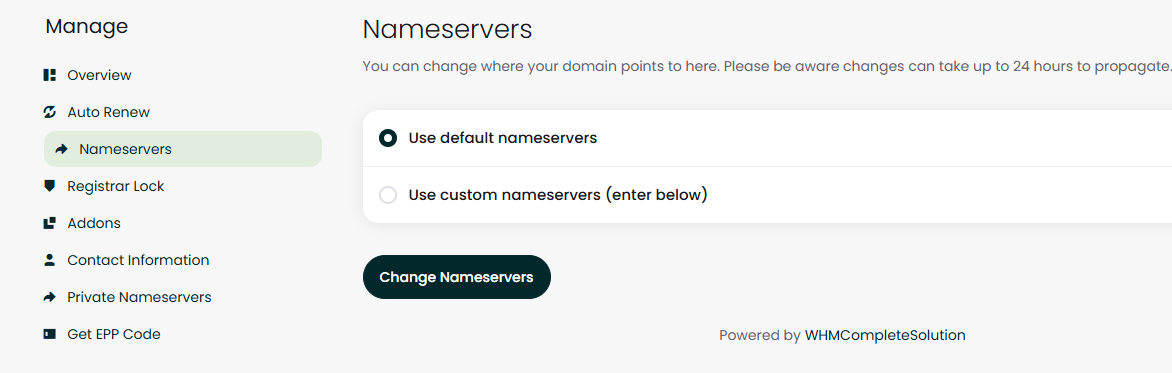Select the default nameservers radio button
This screenshot has width=1172, height=373.
tap(388, 138)
